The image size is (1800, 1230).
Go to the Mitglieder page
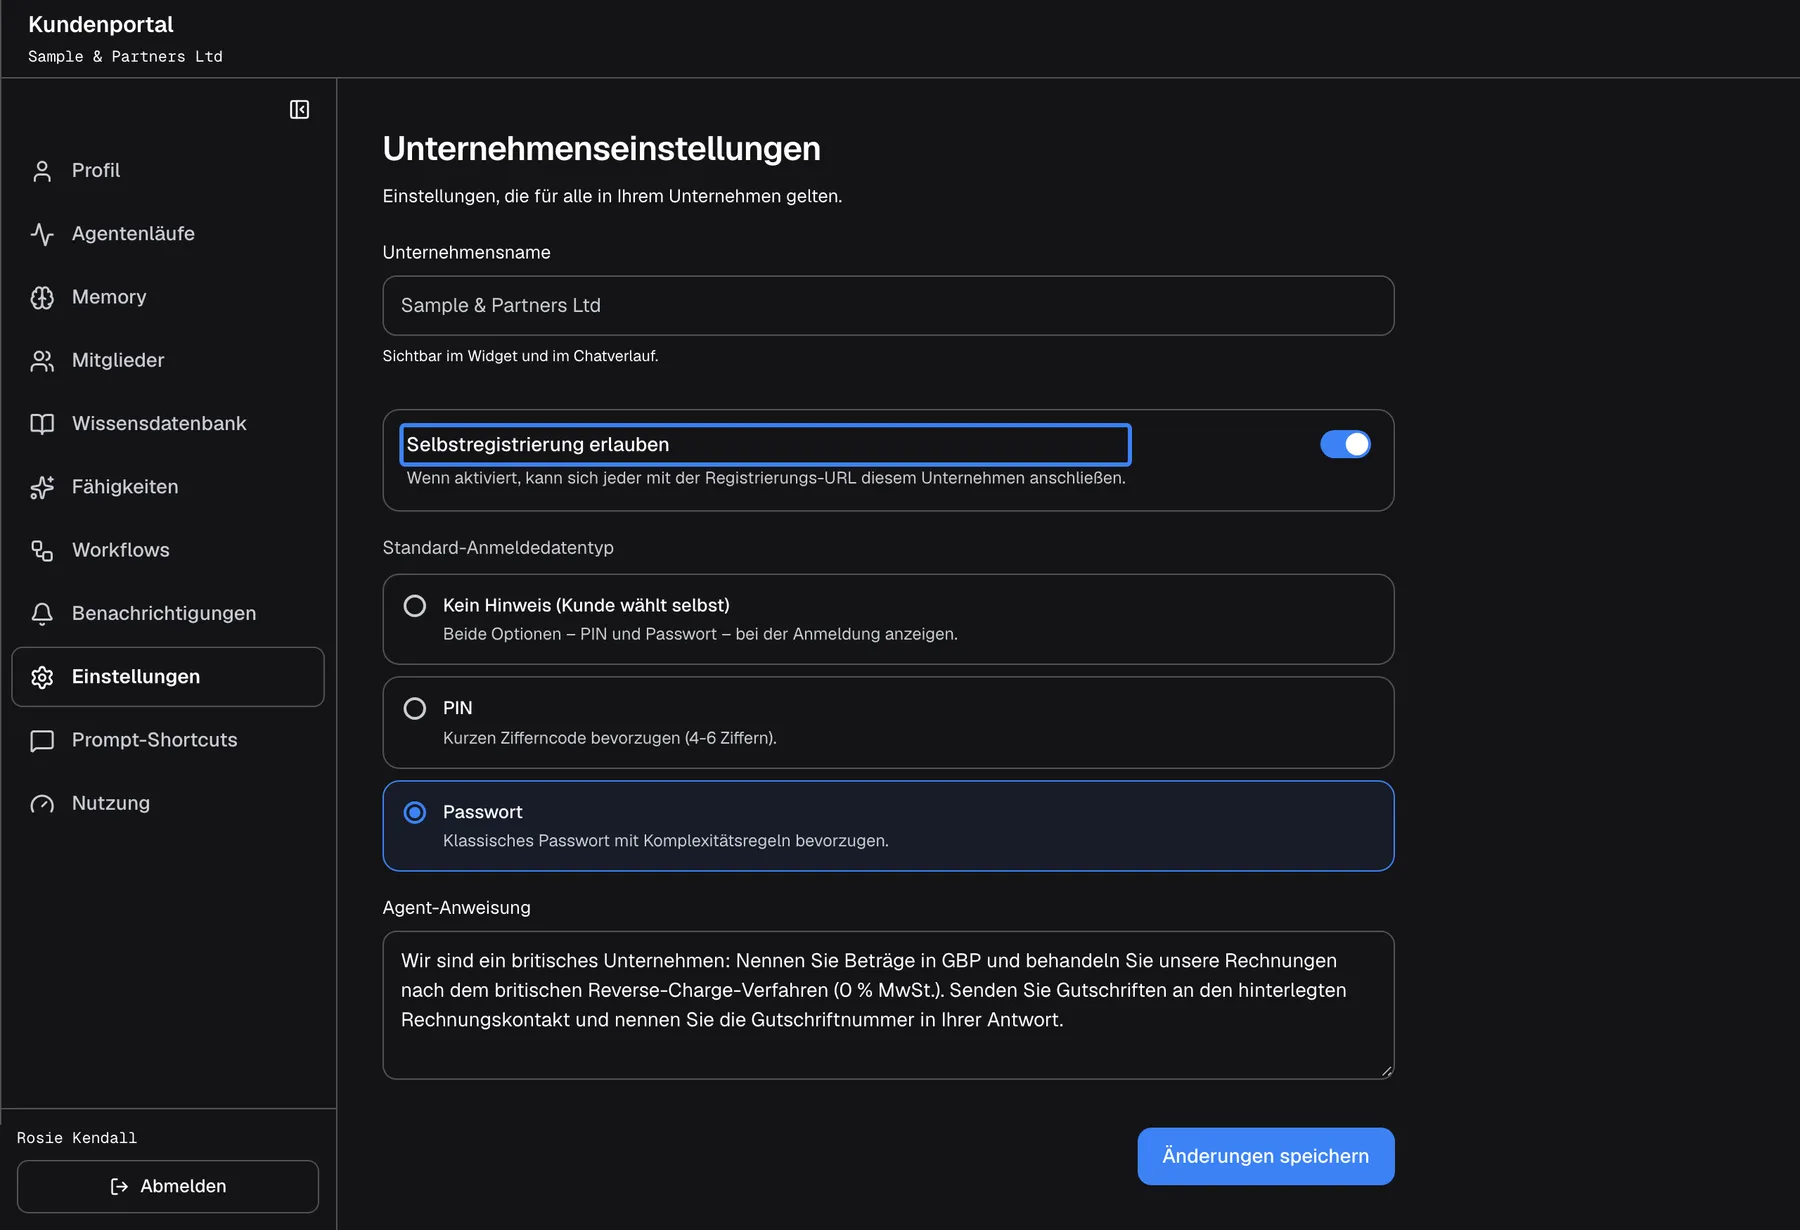pos(168,360)
